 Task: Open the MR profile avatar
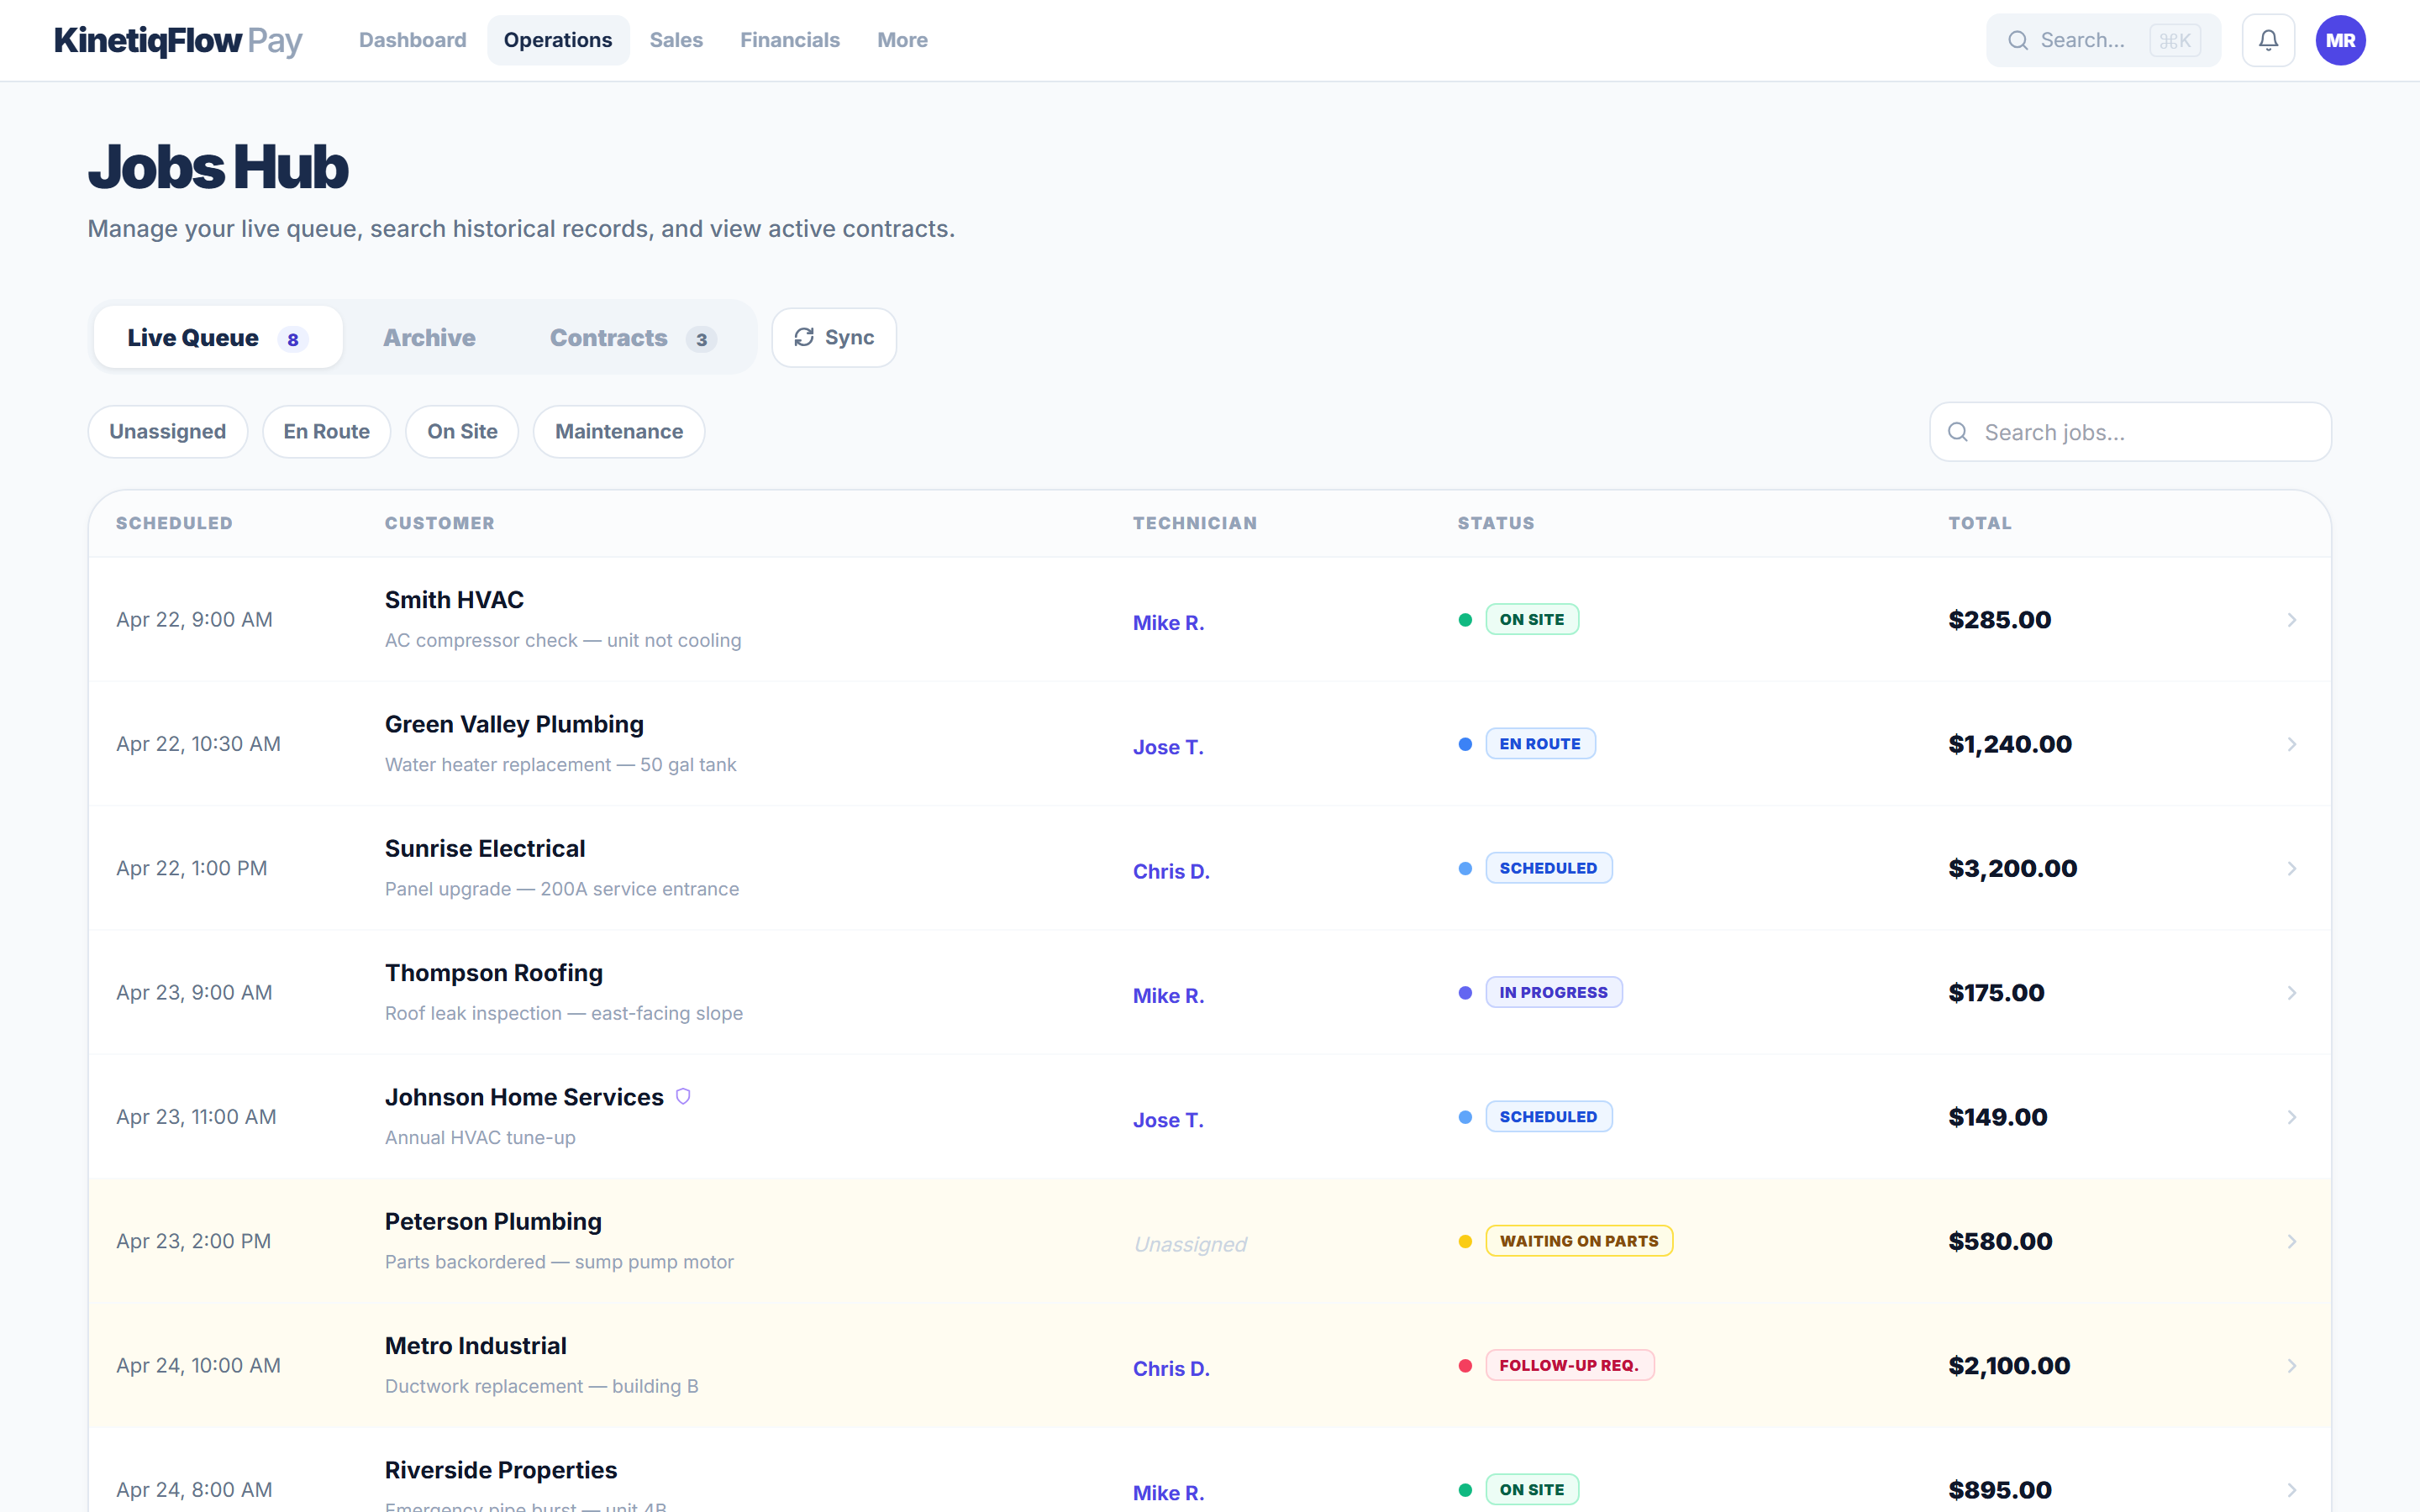pyautogui.click(x=2342, y=40)
